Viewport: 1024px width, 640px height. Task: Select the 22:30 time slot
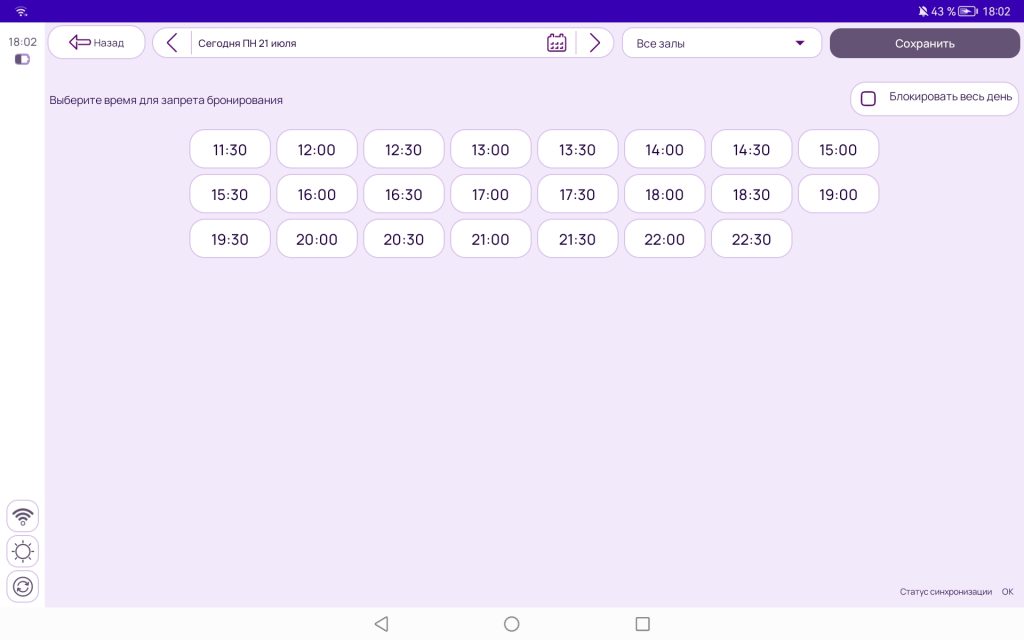[751, 240]
